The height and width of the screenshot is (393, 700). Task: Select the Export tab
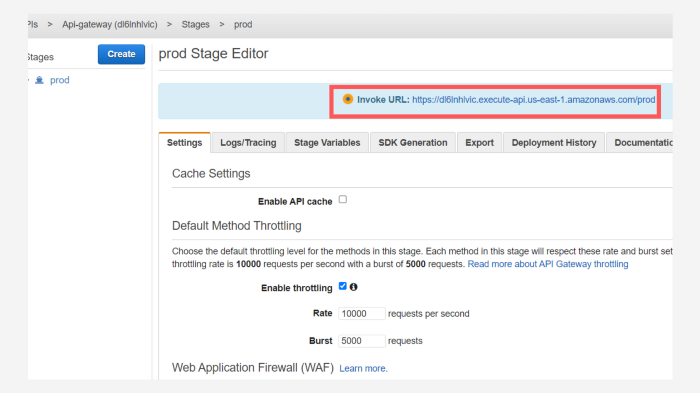pos(479,143)
